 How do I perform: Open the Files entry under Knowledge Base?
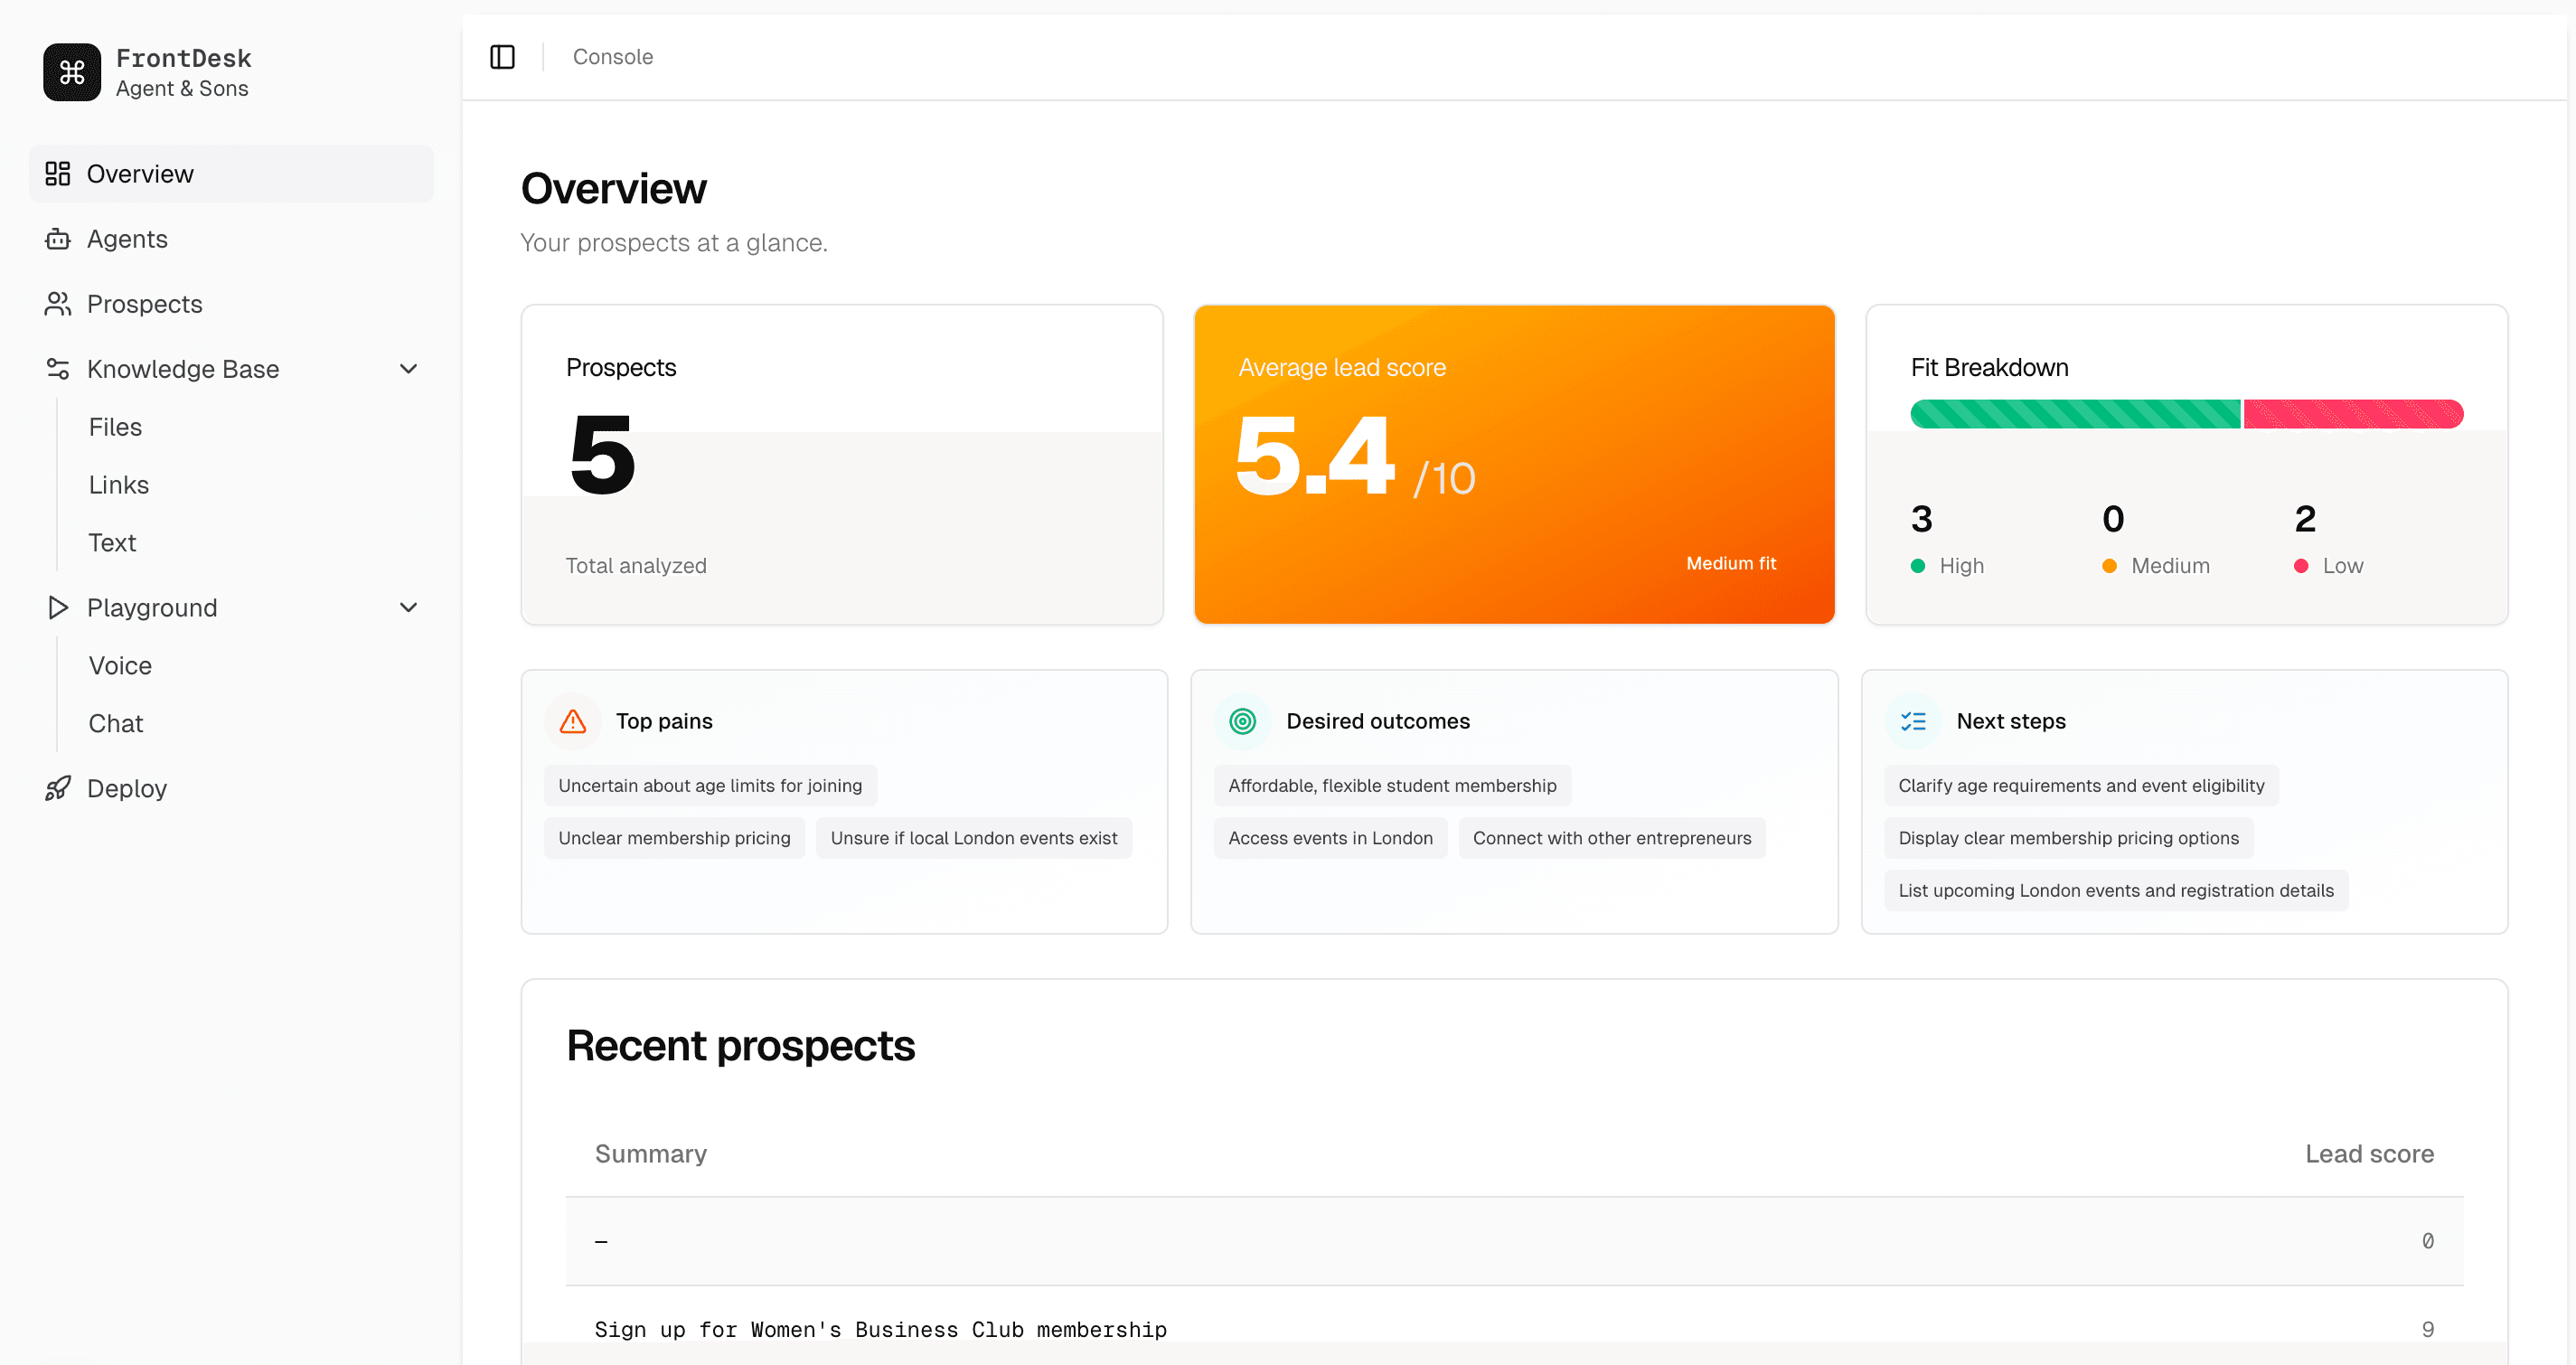(x=115, y=427)
